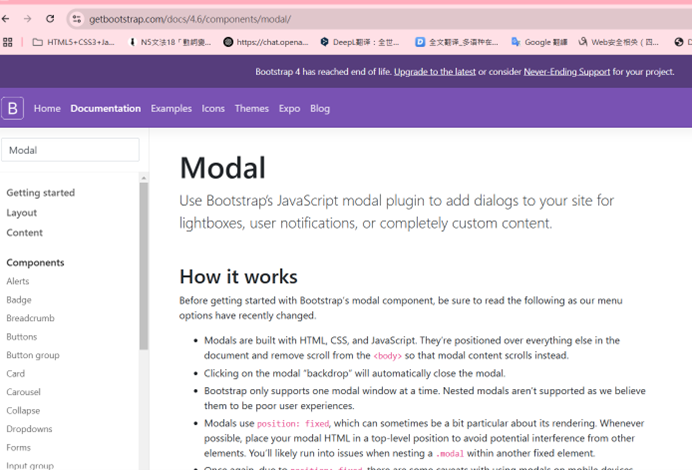This screenshot has height=470, width=692.
Task: Open Card in sidebar
Action: [x=15, y=374]
